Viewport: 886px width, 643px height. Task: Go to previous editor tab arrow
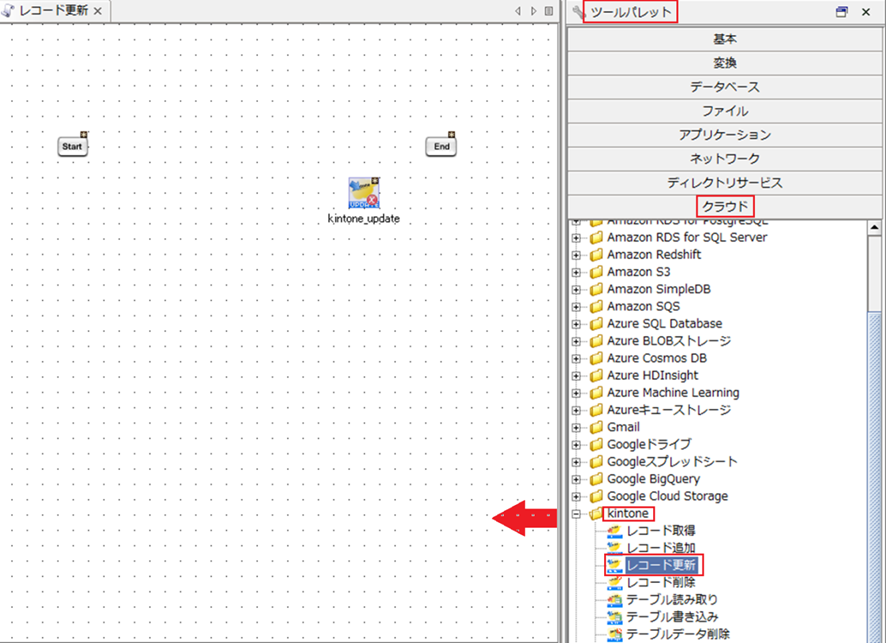518,11
